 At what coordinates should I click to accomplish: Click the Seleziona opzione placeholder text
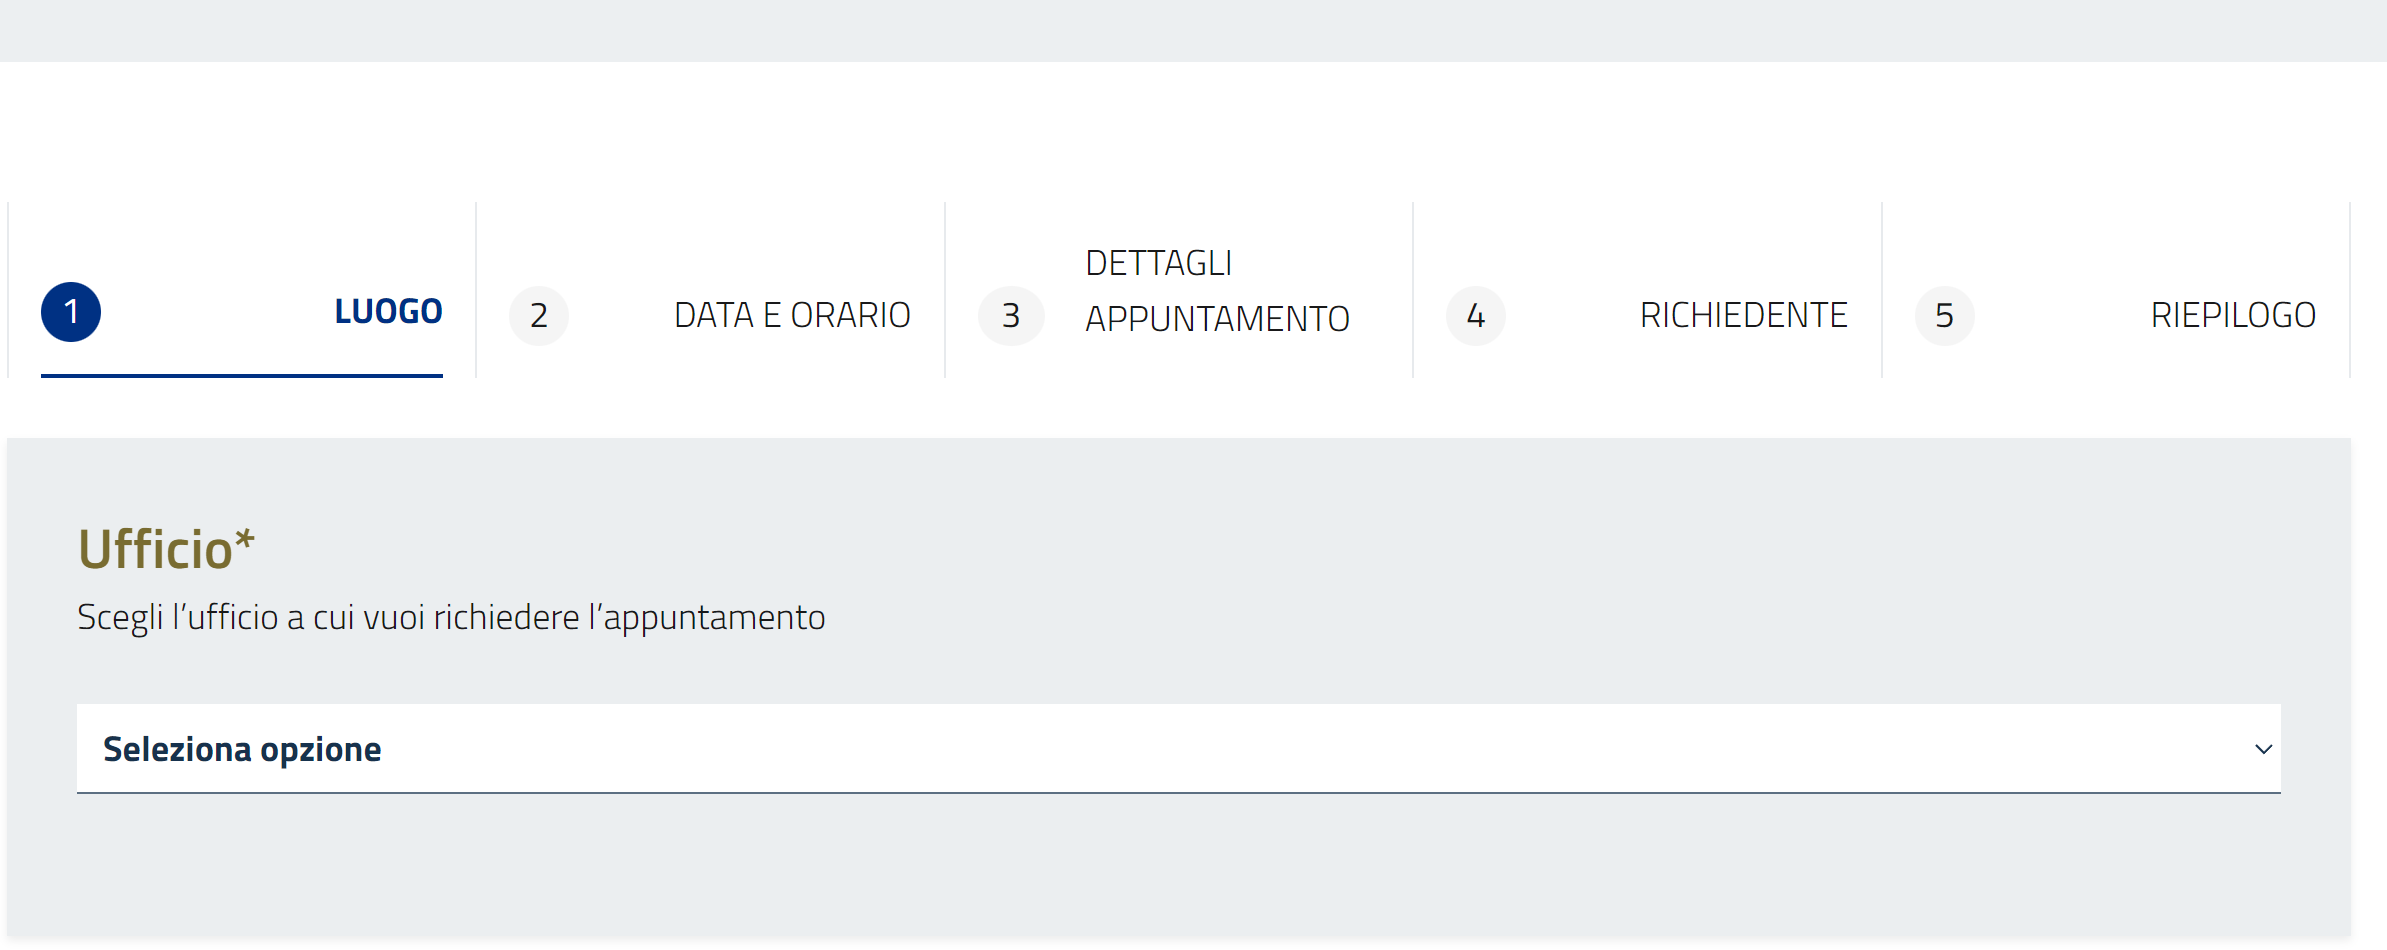(242, 749)
